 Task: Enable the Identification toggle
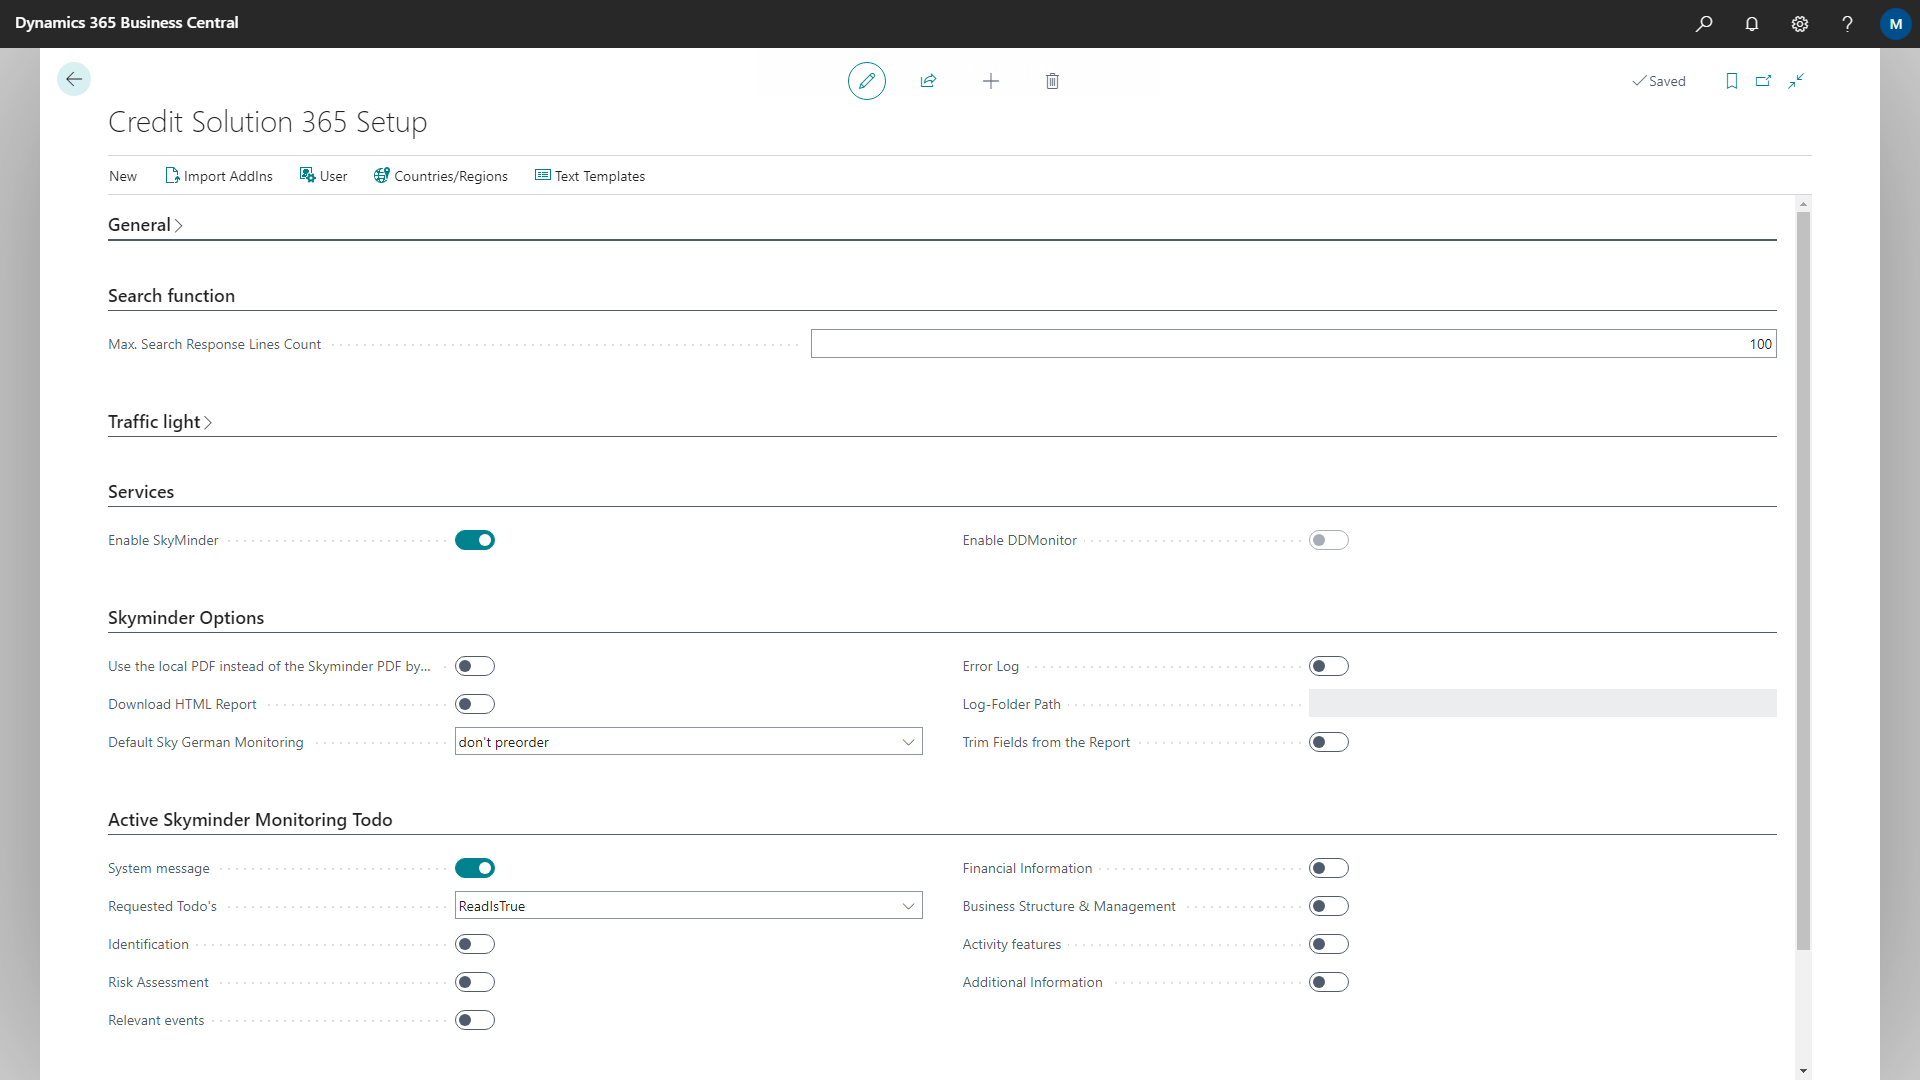pyautogui.click(x=475, y=944)
